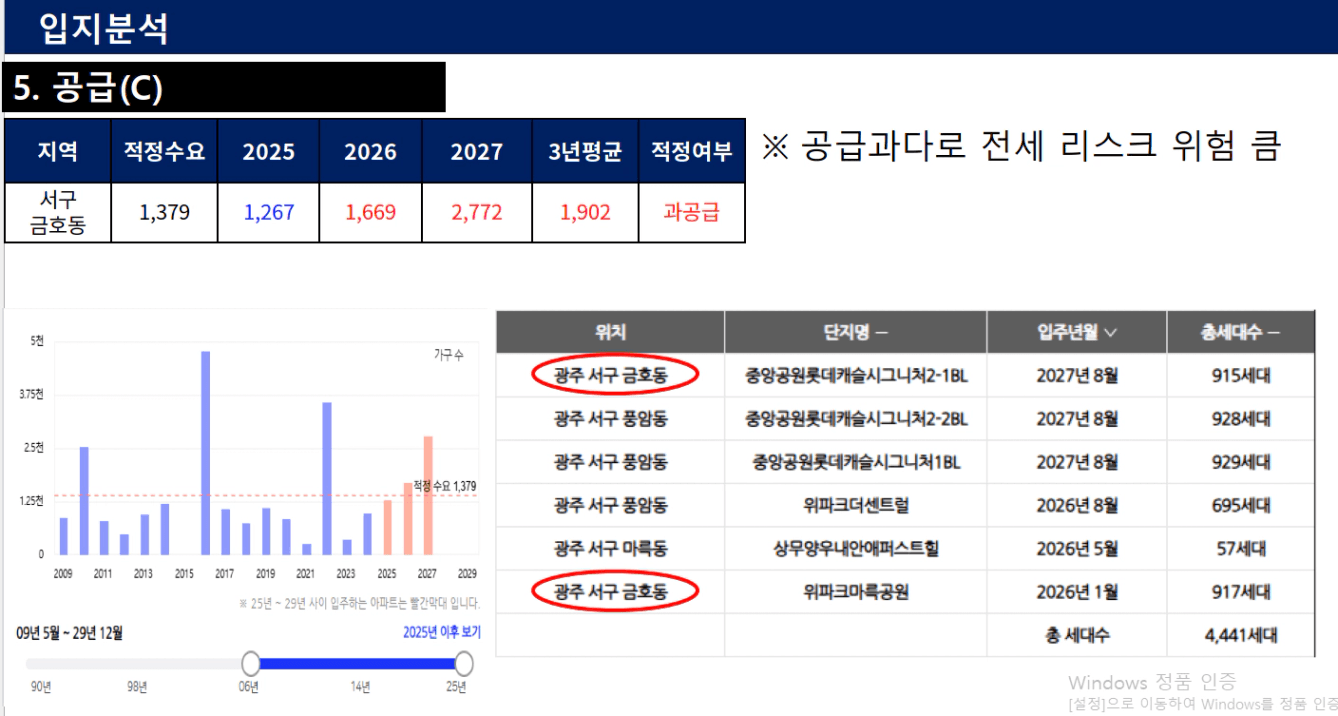Click the 915세대 cell
This screenshot has width=1338, height=716.
[1241, 376]
